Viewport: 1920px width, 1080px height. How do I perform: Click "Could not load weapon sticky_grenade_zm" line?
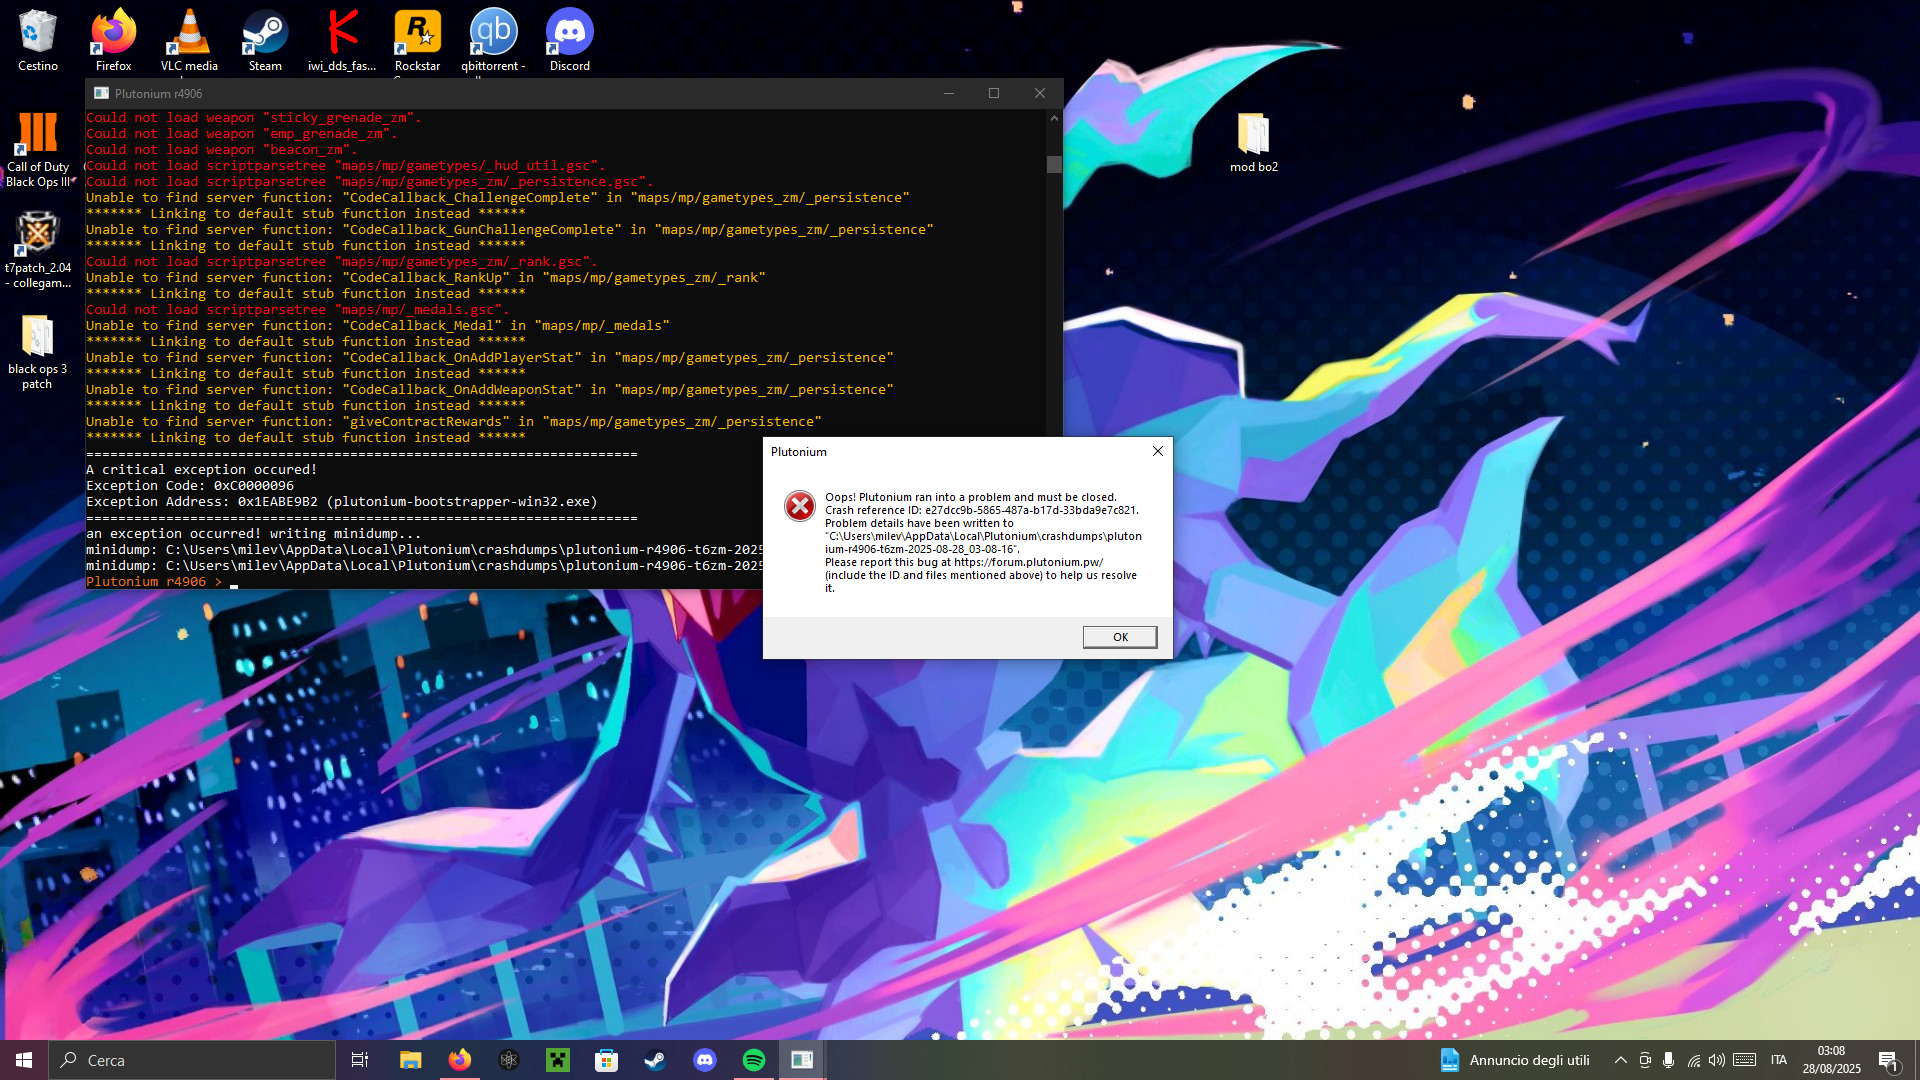point(254,118)
